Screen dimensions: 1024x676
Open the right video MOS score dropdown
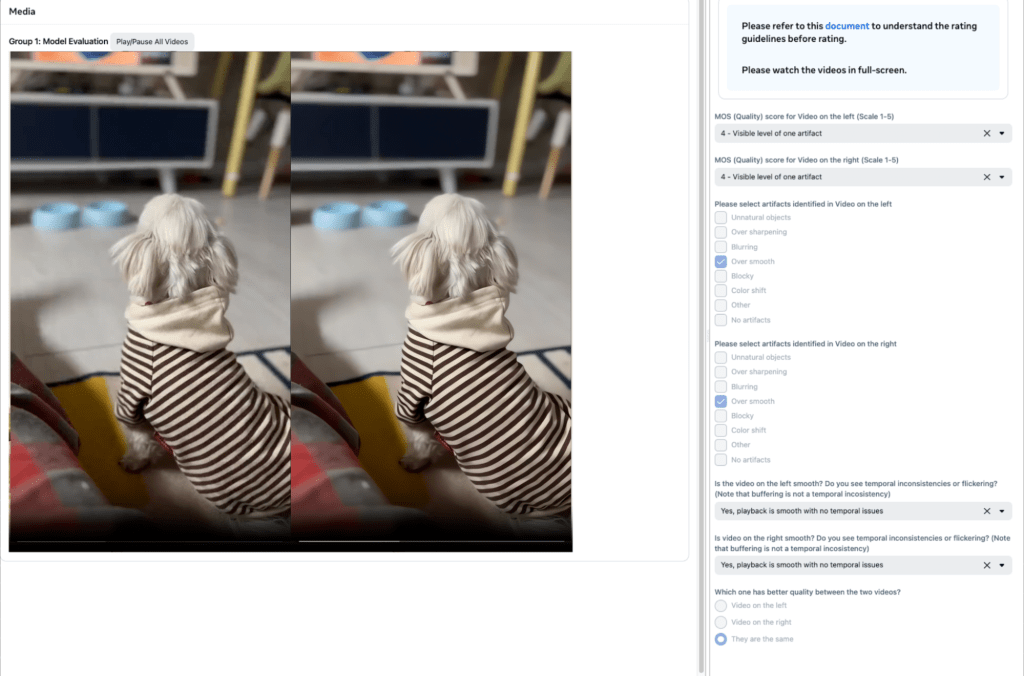[x=1002, y=177]
